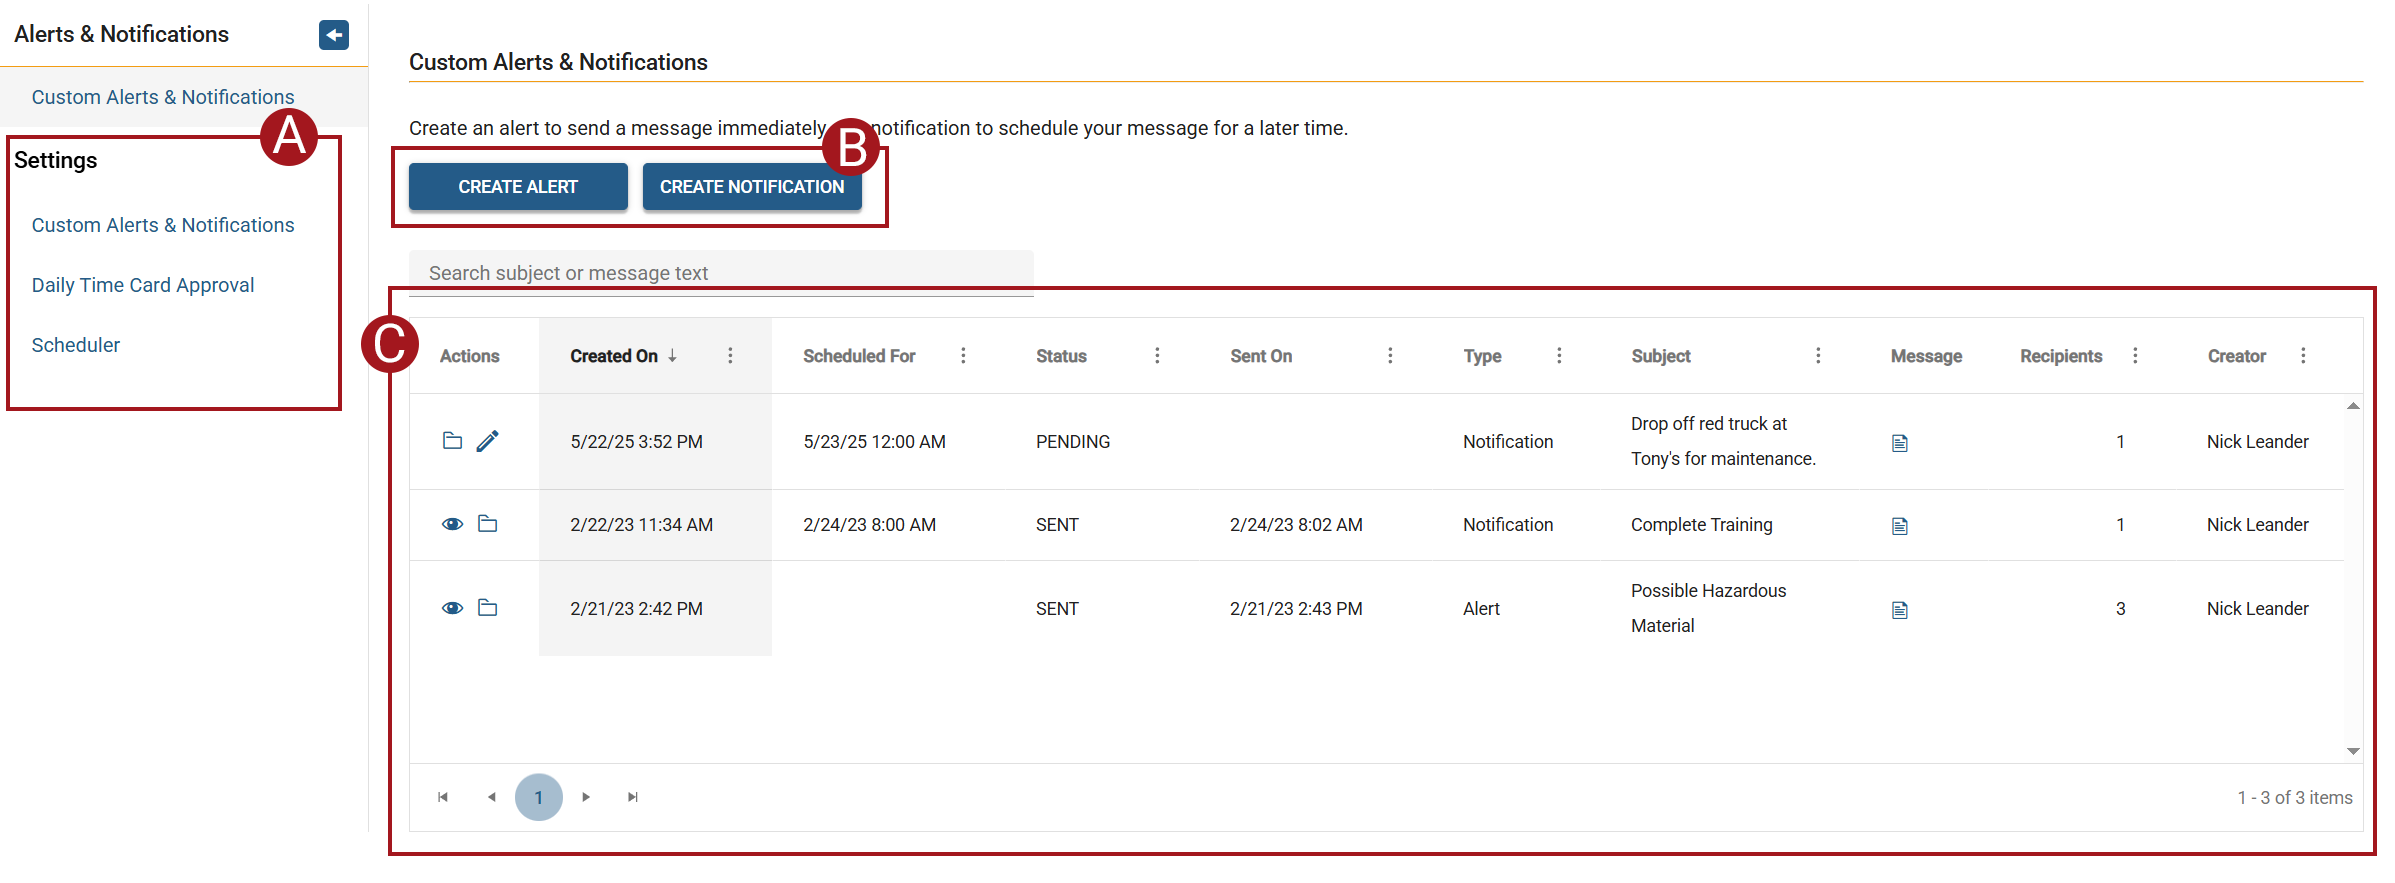Screen dimensions: 2395x883
Task: Archive the 5/22/25 pending notification folder icon
Action: tap(452, 441)
